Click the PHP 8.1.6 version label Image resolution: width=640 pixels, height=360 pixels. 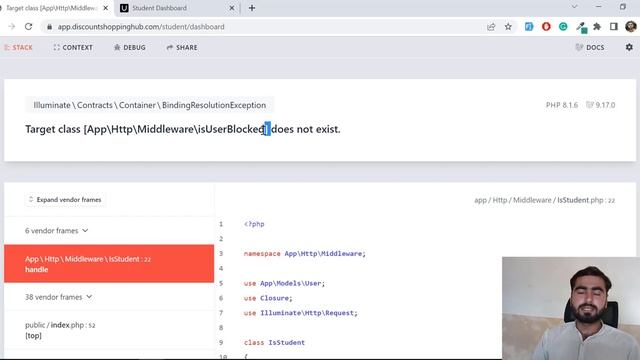coord(562,105)
